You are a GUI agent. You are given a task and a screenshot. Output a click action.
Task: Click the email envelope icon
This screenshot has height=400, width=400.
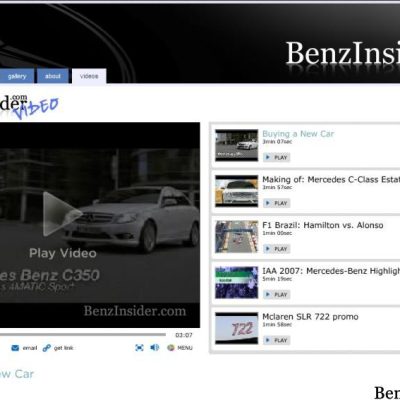click(15, 348)
